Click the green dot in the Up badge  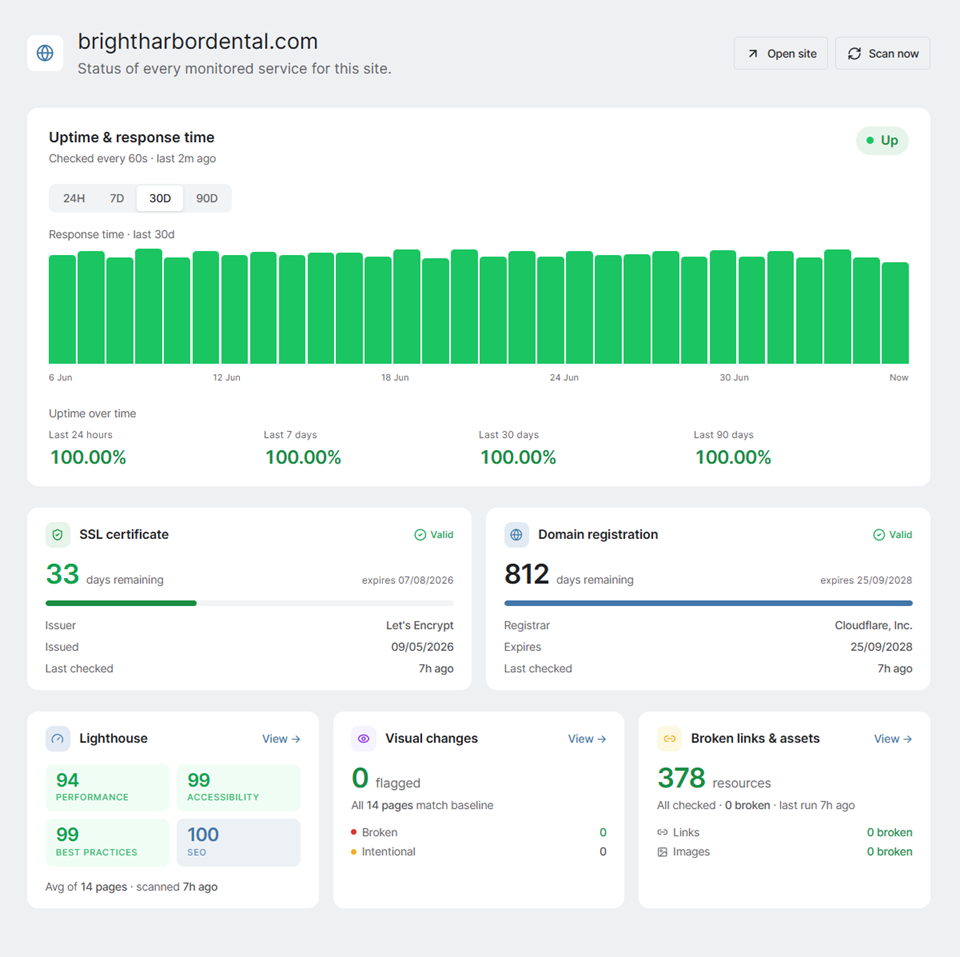coord(869,140)
